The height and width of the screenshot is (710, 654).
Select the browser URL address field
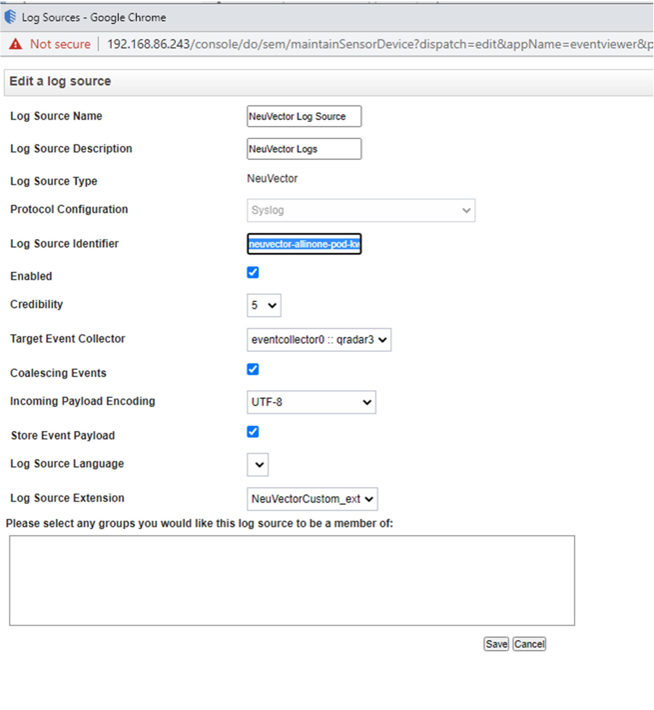[380, 44]
